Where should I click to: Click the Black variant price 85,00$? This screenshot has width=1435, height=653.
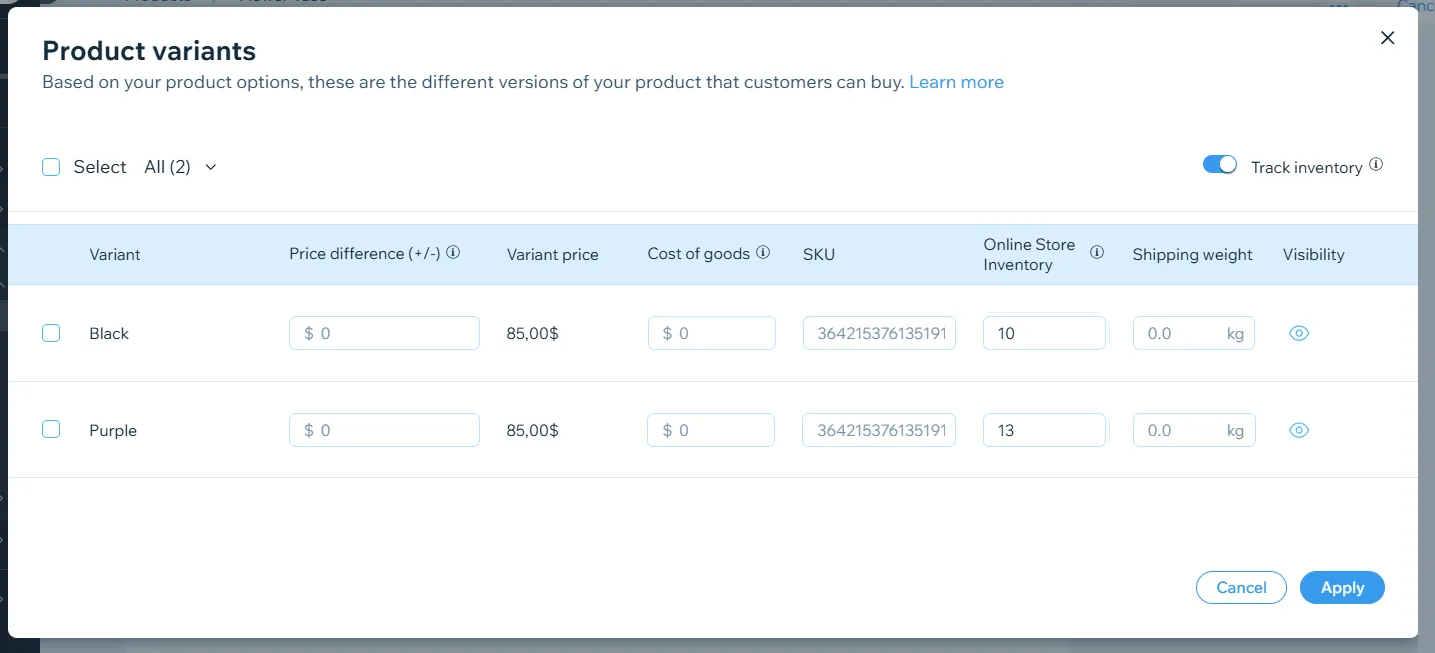(532, 334)
